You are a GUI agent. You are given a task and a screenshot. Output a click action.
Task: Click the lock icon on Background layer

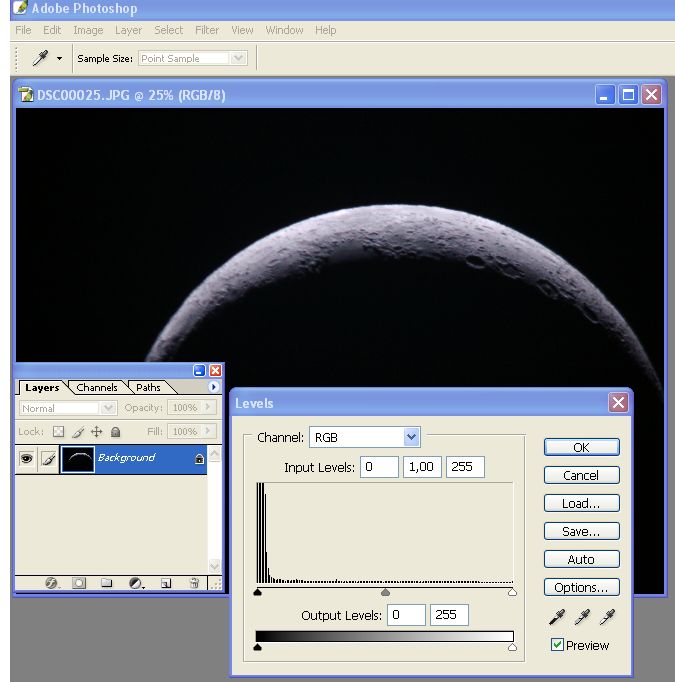click(199, 458)
